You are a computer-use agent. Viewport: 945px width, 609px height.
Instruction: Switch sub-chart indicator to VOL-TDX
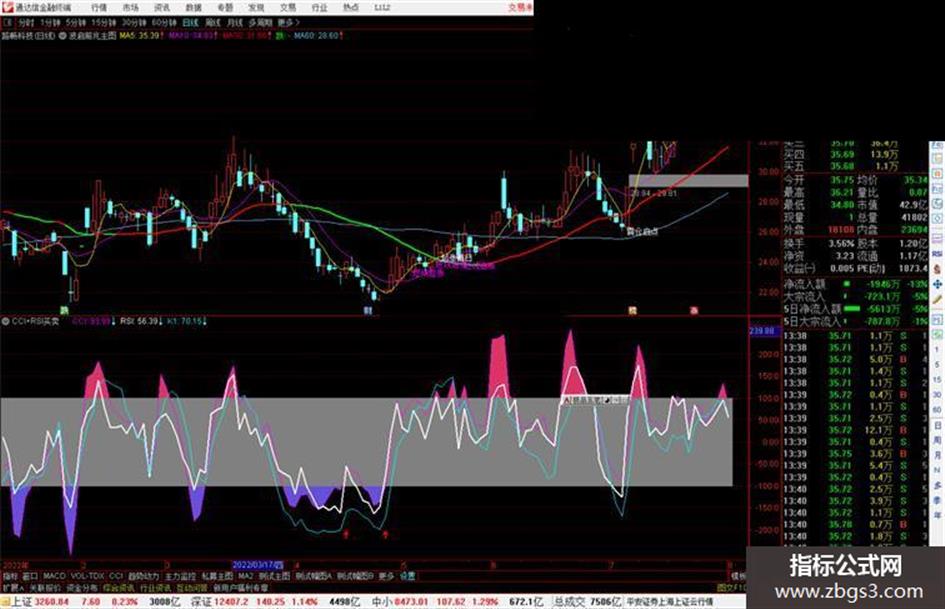[87, 576]
